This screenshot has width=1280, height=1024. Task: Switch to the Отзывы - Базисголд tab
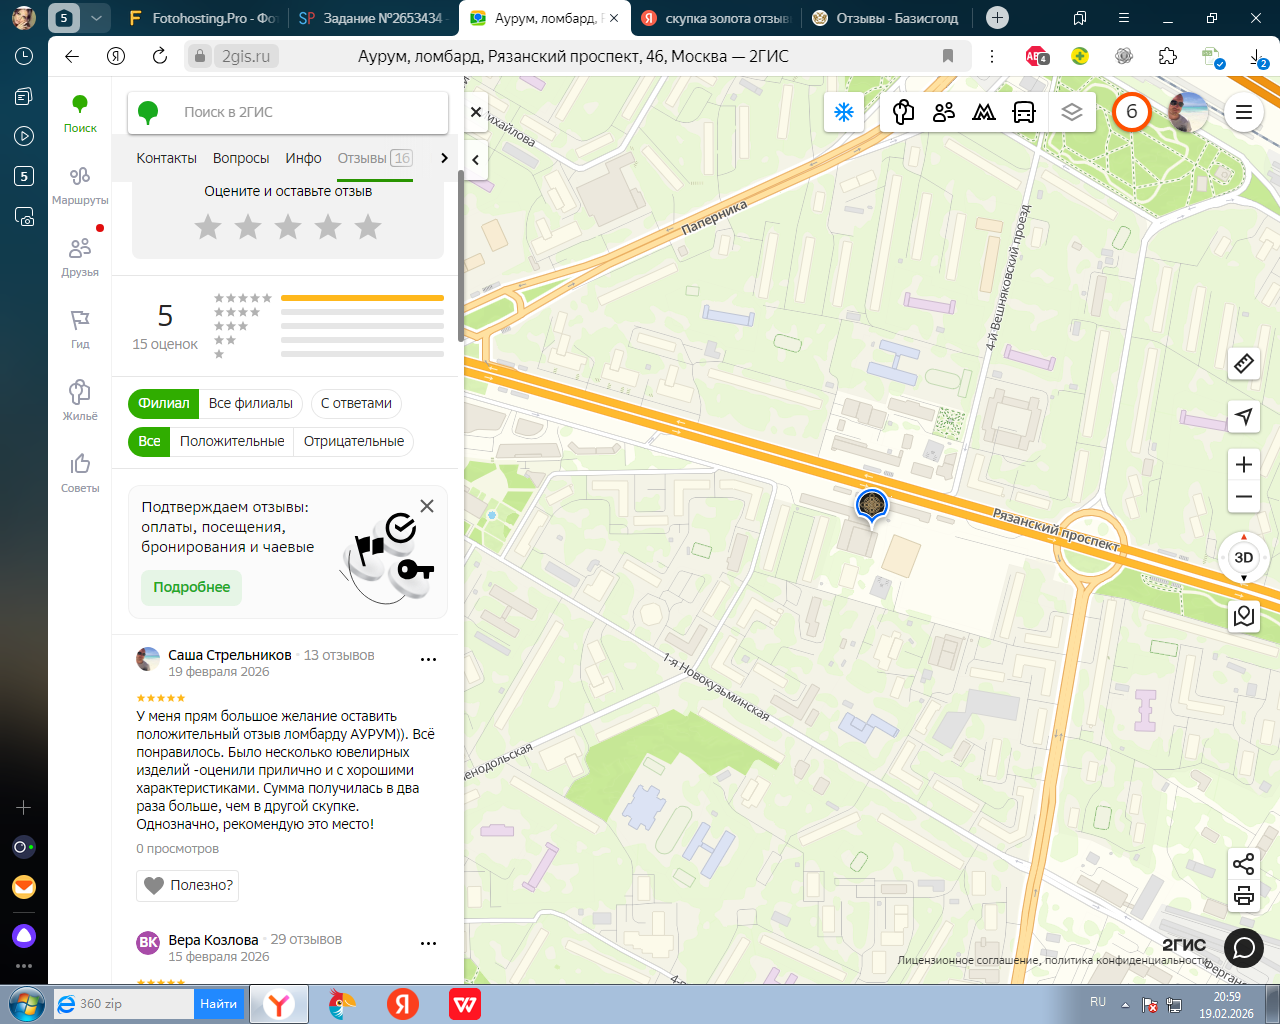pos(887,18)
